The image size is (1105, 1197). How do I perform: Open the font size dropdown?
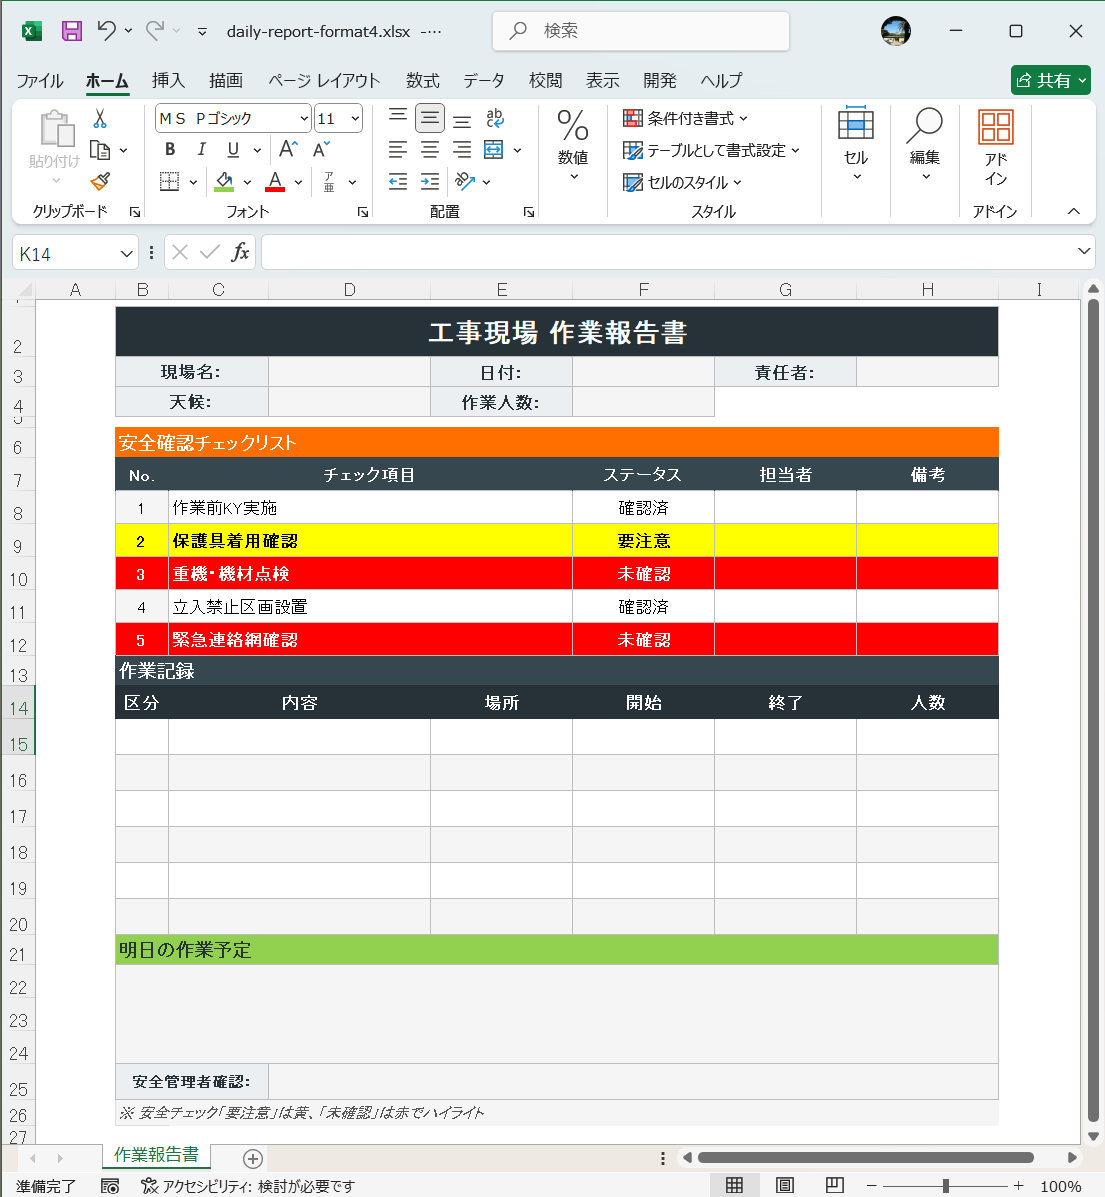pyautogui.click(x=355, y=118)
